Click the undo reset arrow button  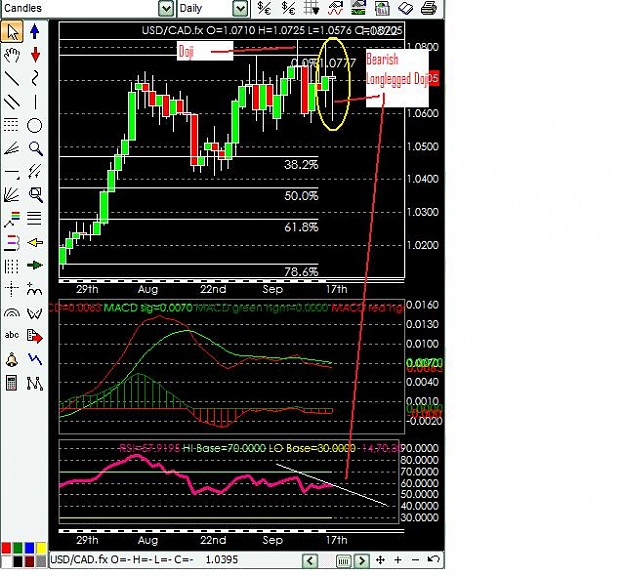point(433,560)
